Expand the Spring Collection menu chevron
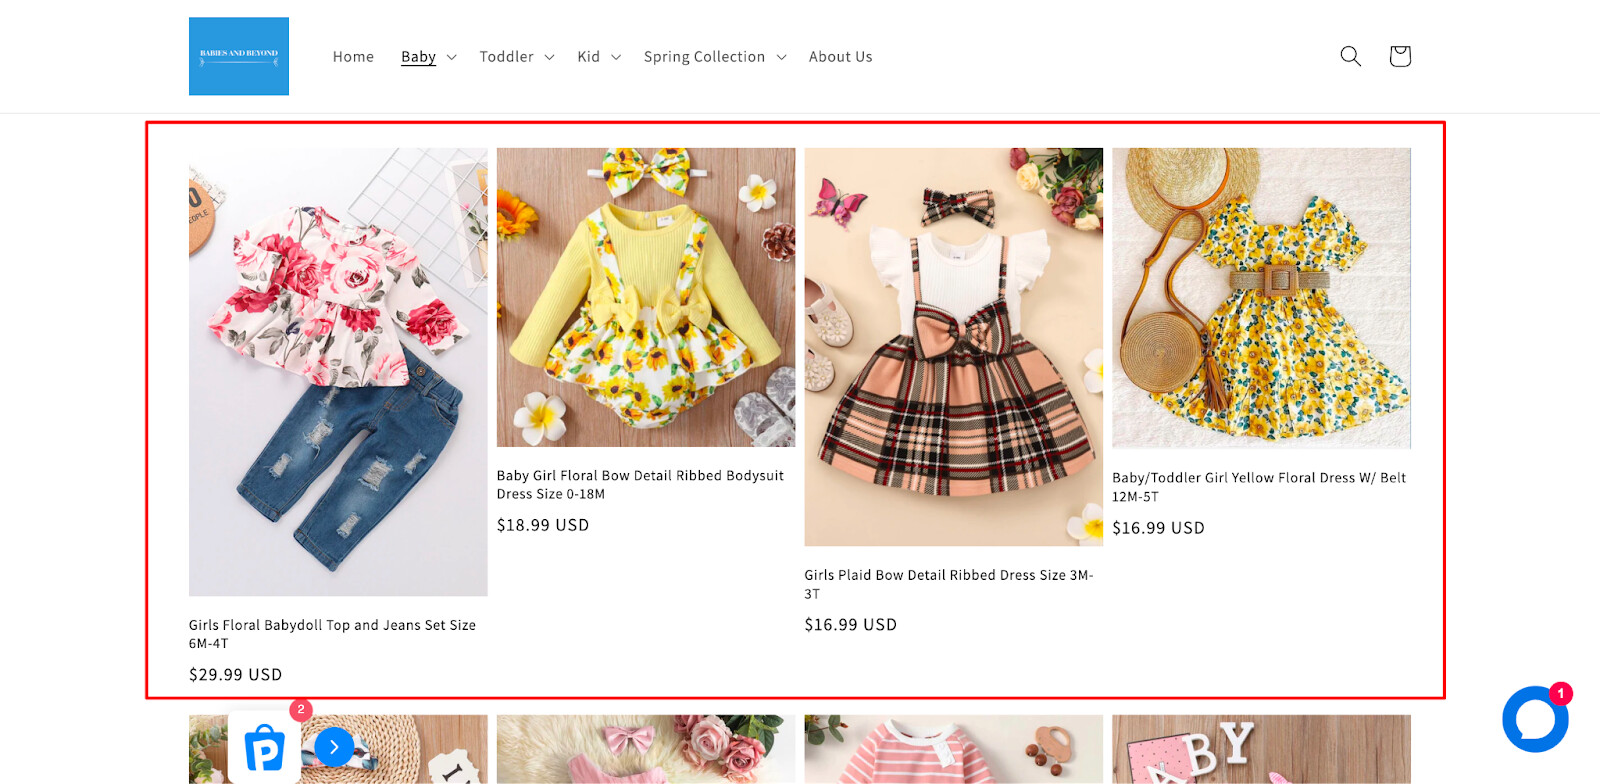Viewport: 1600px width, 784px height. tap(781, 57)
